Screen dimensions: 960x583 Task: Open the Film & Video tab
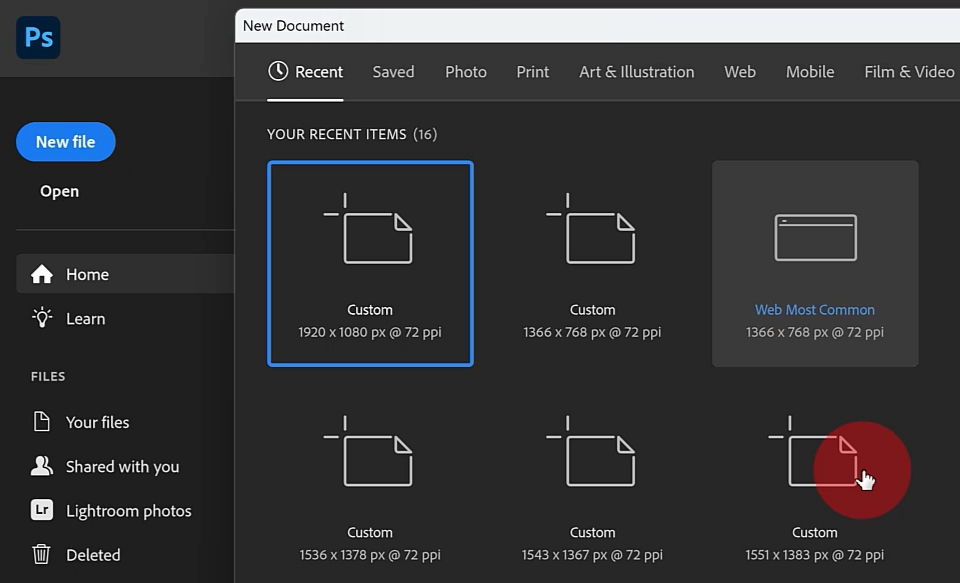point(909,72)
